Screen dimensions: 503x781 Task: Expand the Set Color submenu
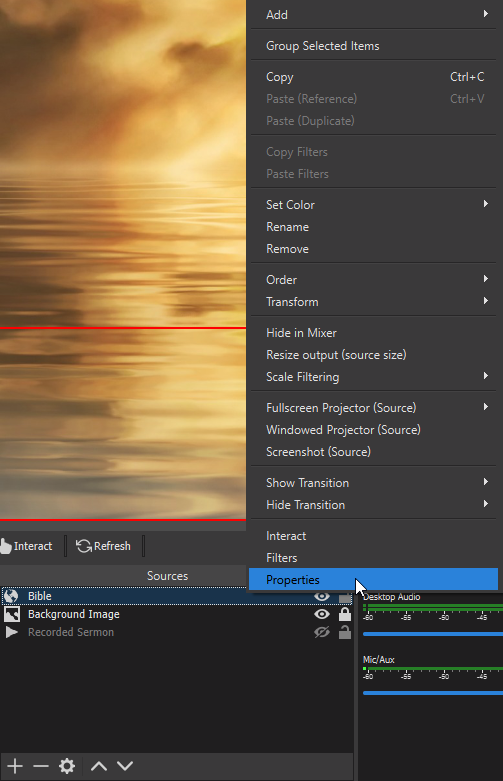point(374,205)
